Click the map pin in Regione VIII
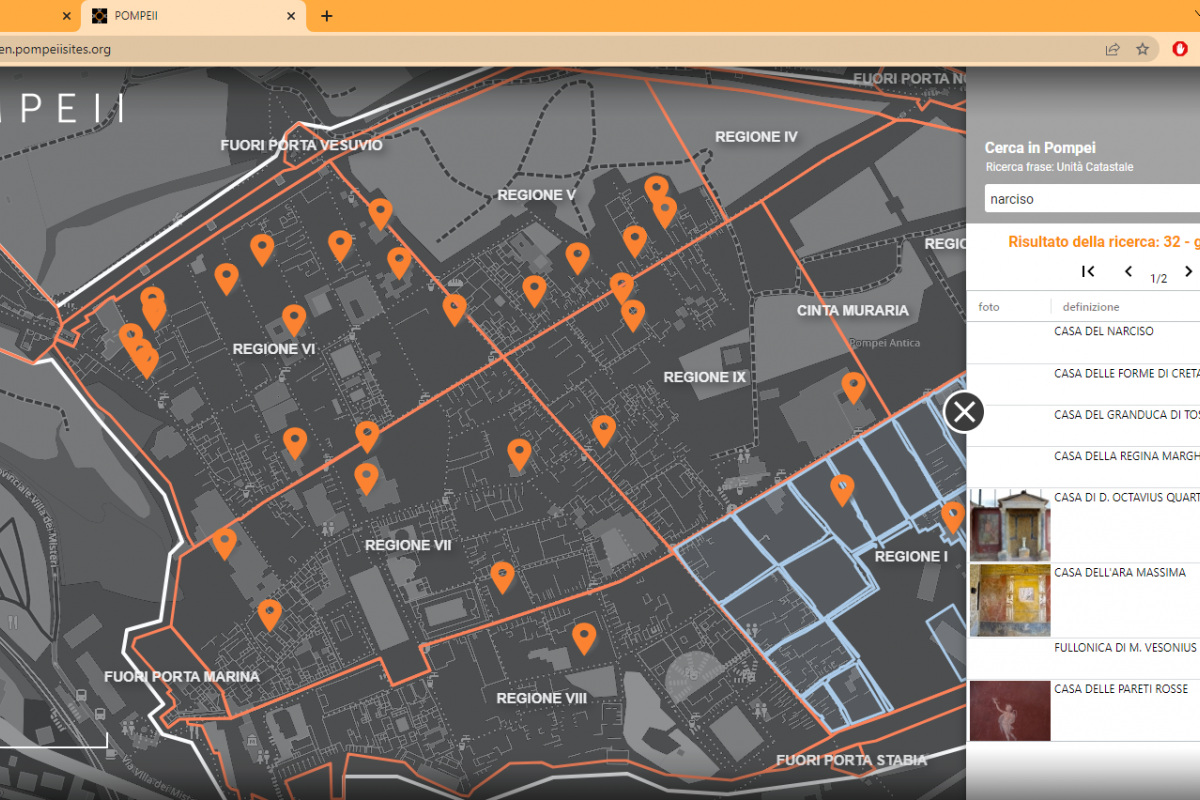The height and width of the screenshot is (800, 1200). pyautogui.click(x=584, y=638)
